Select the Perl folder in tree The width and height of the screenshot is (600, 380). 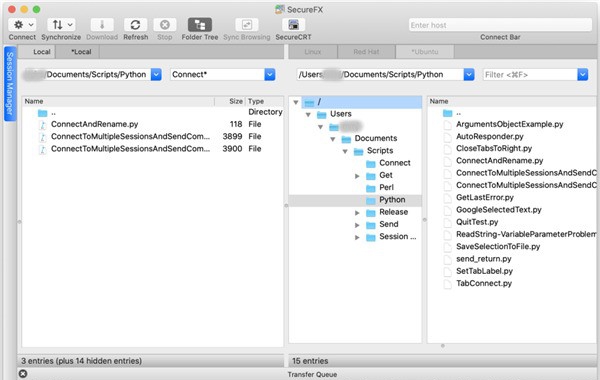click(386, 188)
